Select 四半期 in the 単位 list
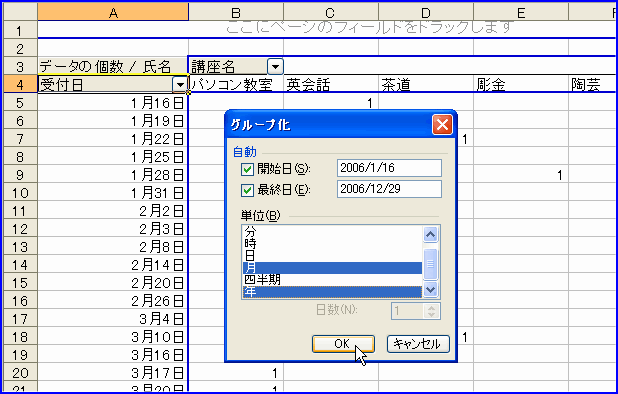Viewport: 618px width, 394px height. click(x=332, y=280)
